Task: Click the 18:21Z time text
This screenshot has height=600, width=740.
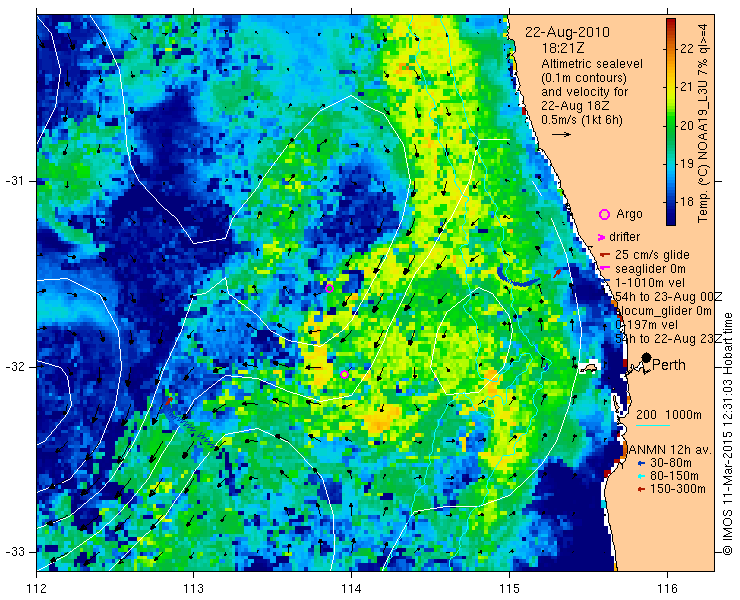Action: pos(563,48)
